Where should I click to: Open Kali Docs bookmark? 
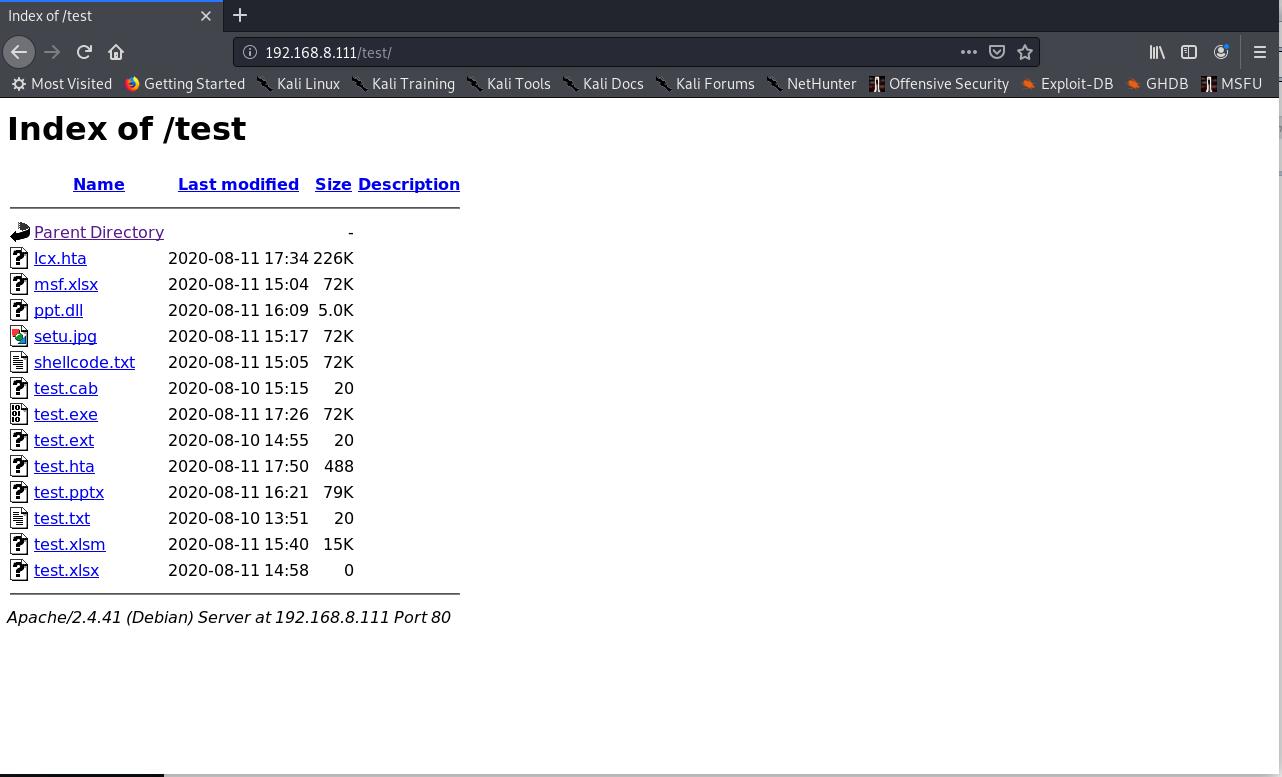coord(603,84)
